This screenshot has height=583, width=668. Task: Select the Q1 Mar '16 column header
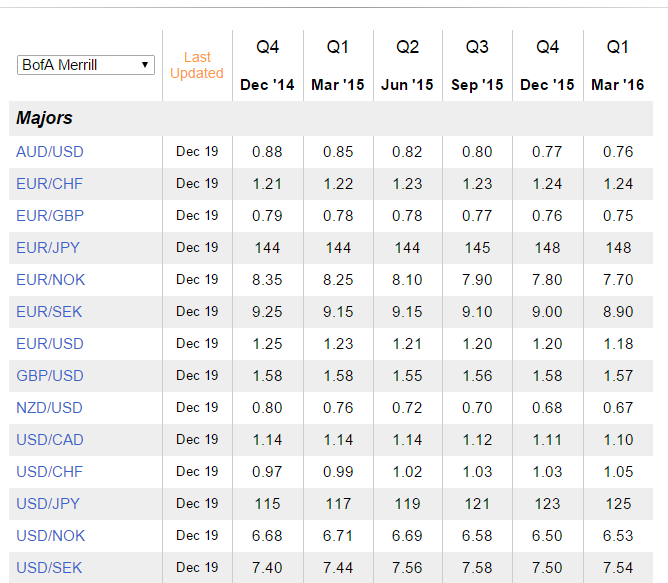(618, 66)
